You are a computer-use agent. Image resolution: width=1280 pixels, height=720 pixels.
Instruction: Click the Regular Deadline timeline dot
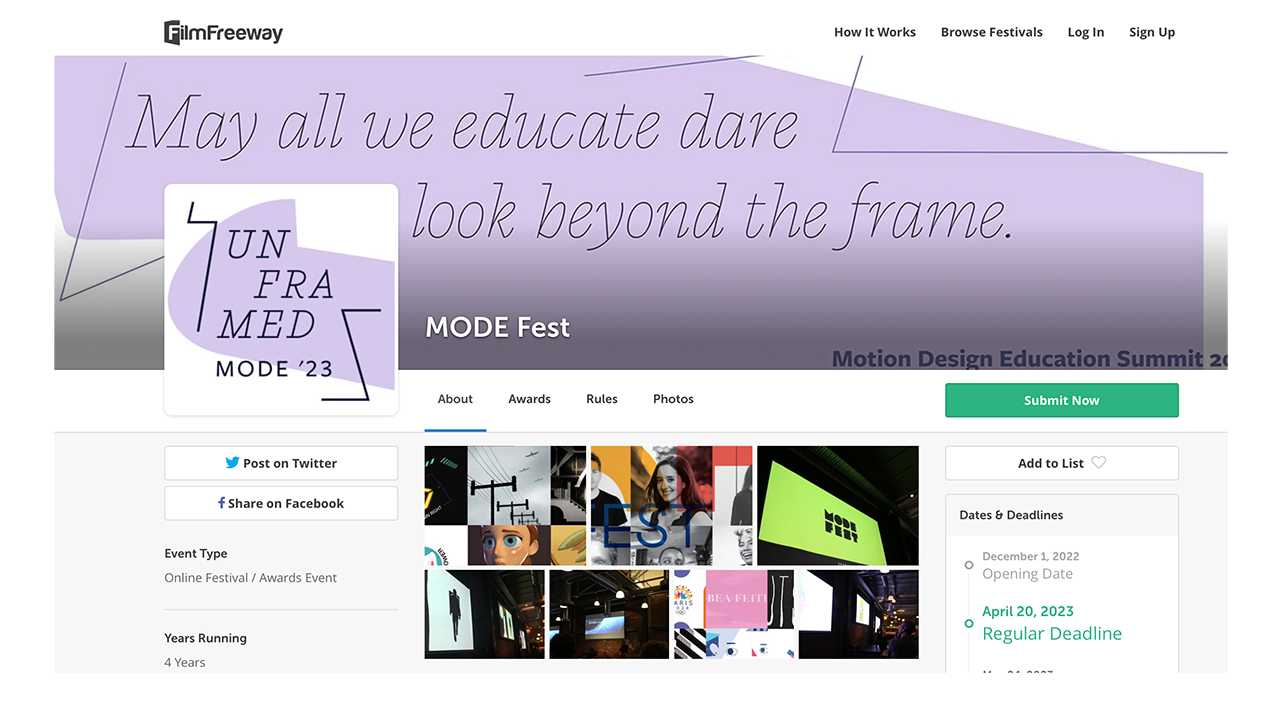tap(968, 623)
